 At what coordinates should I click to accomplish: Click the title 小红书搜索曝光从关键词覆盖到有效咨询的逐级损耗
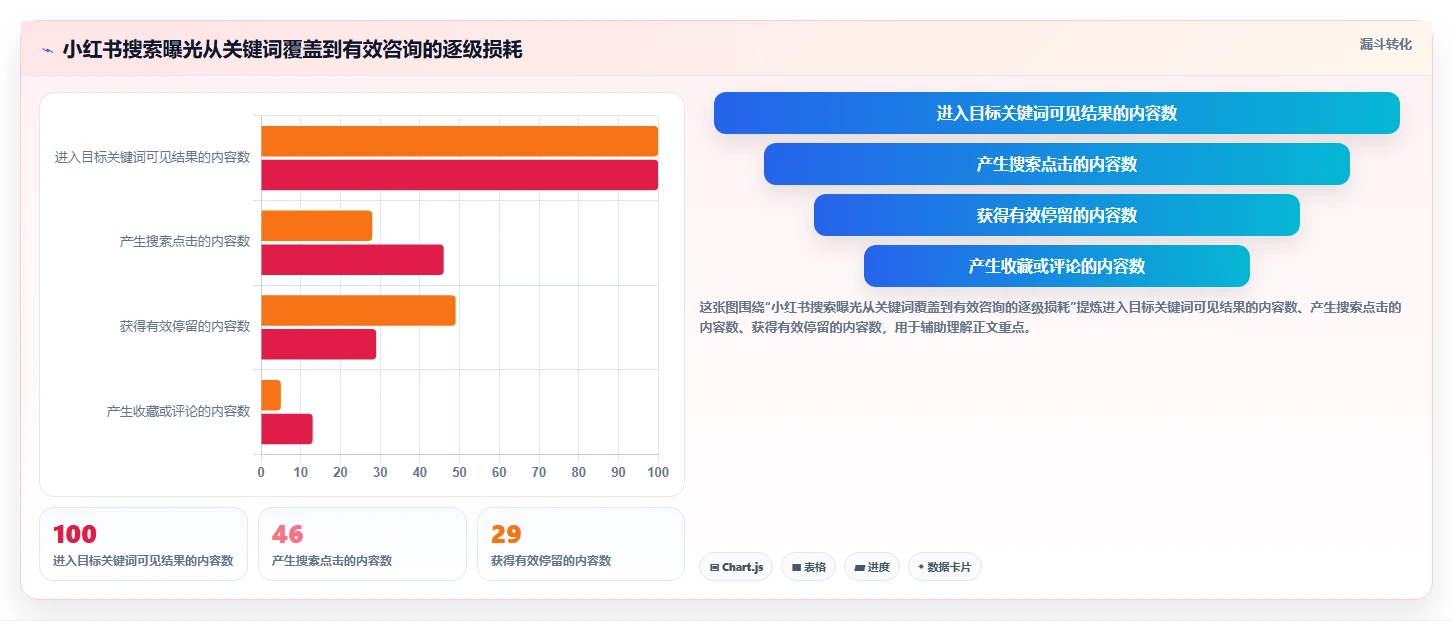pos(292,49)
